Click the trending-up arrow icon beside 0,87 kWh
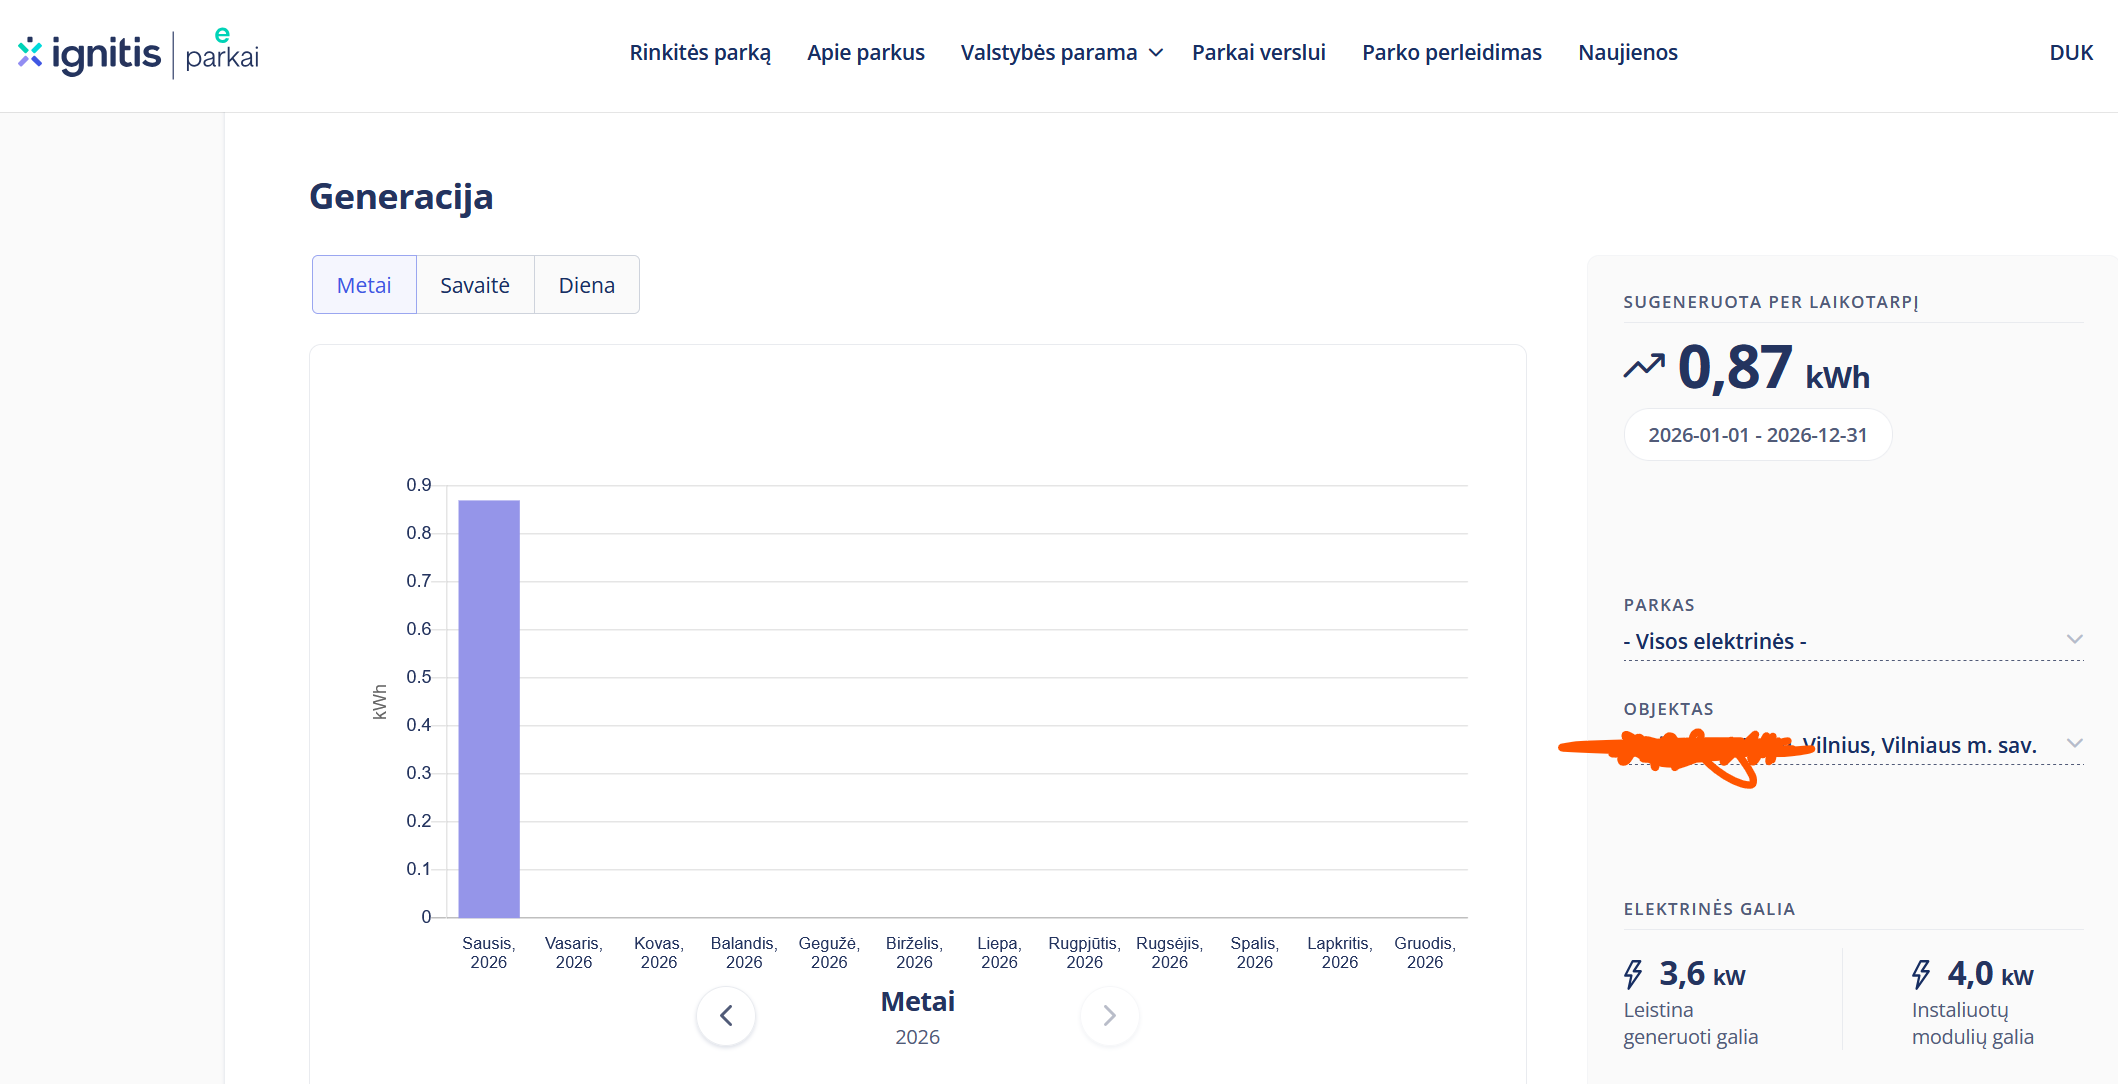The width and height of the screenshot is (2118, 1084). 1644,367
